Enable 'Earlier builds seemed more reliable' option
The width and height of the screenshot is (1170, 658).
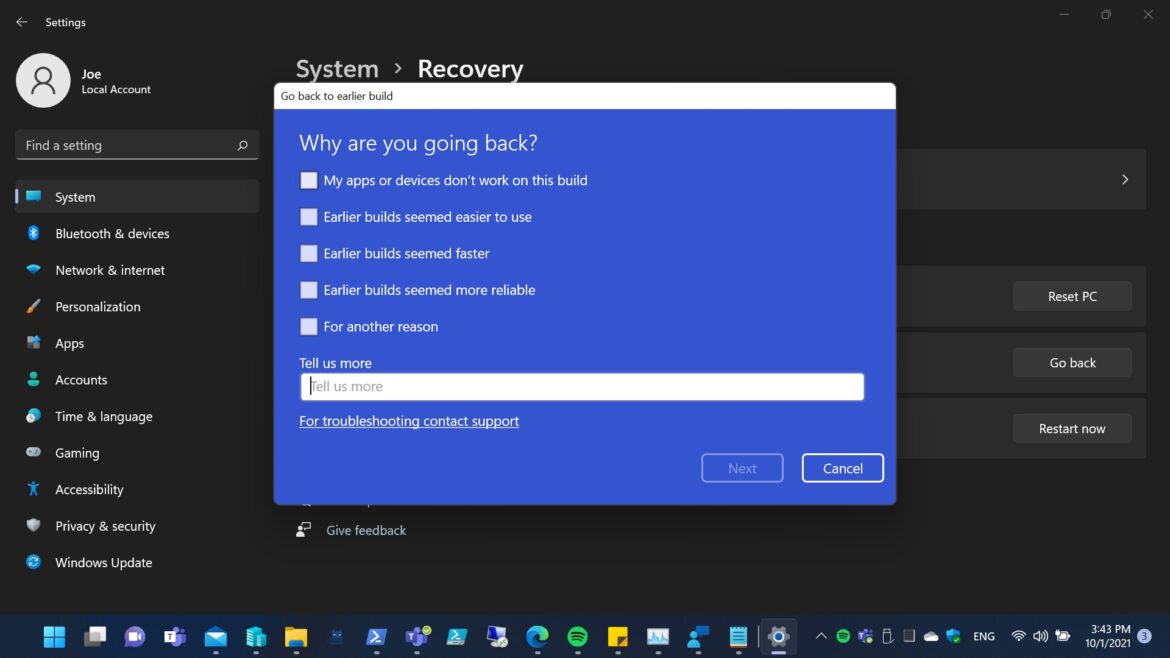click(309, 290)
